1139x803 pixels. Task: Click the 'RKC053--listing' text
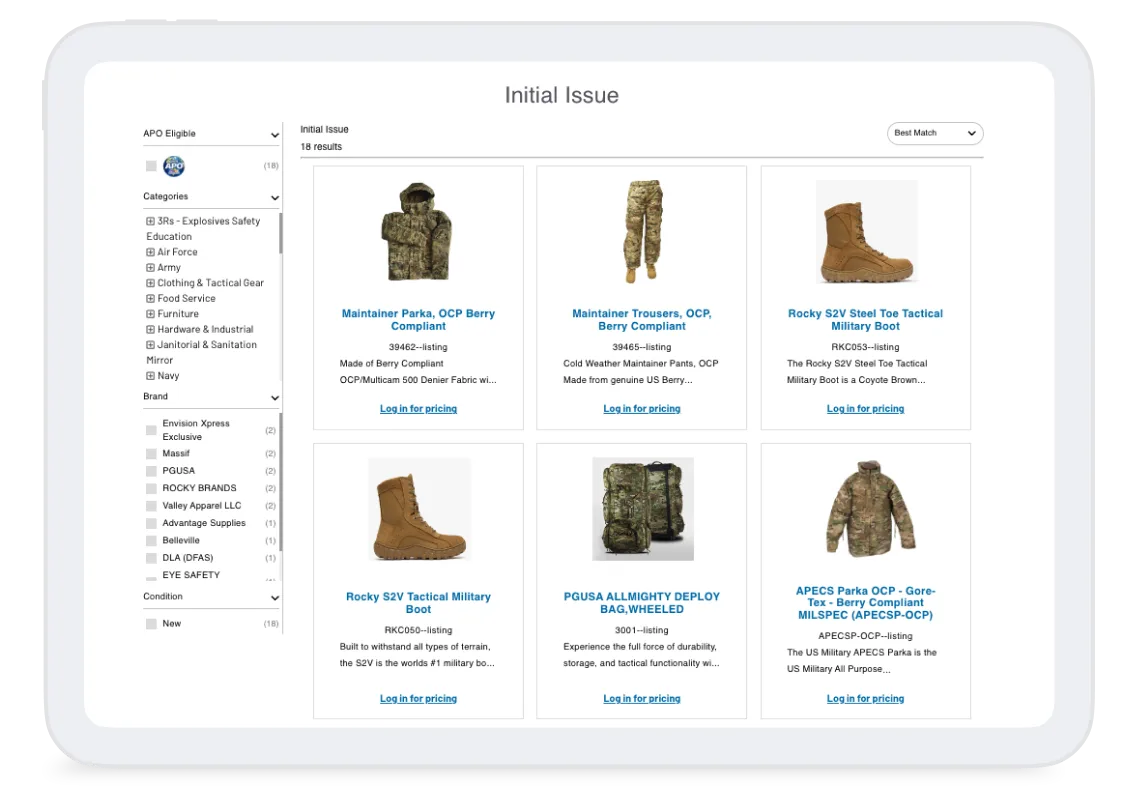[865, 347]
